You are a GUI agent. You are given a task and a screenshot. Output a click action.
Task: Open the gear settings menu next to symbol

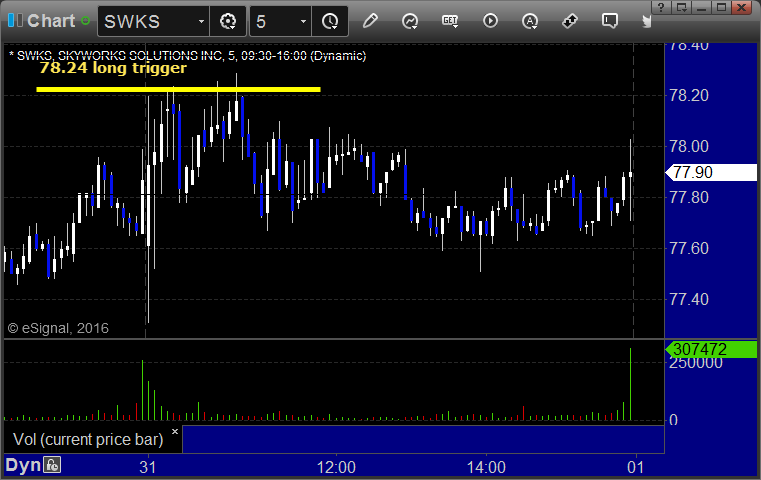click(x=228, y=21)
